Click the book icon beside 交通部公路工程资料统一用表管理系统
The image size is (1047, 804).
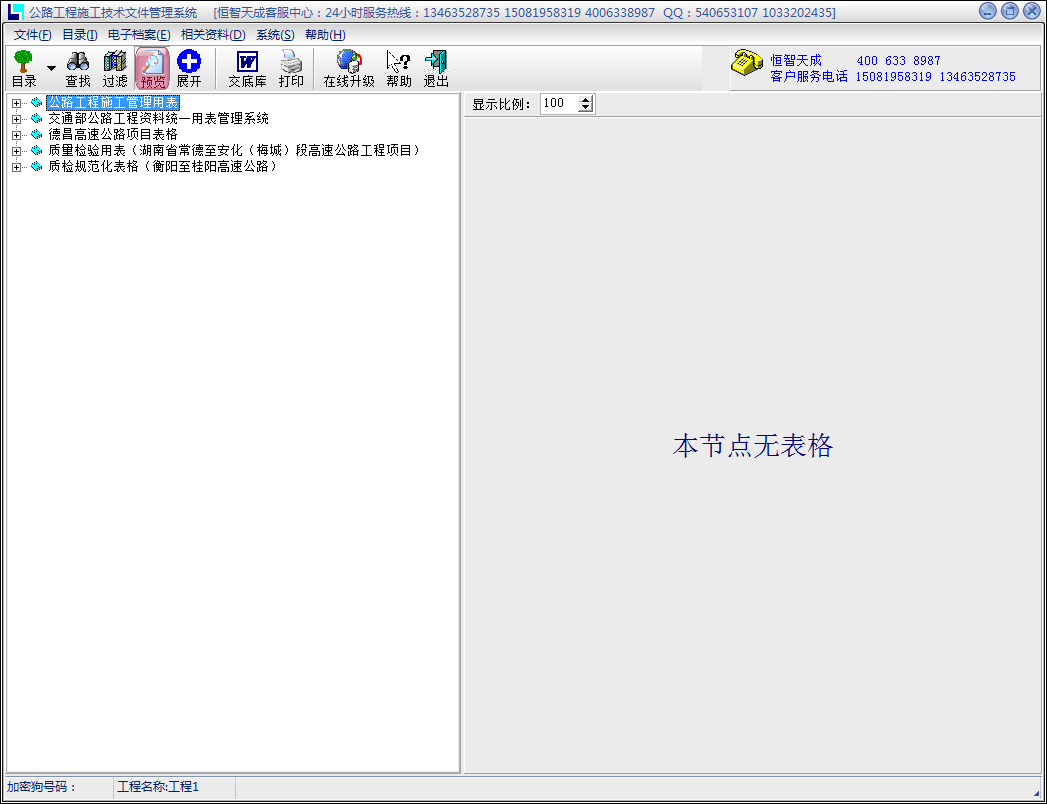click(x=37, y=119)
